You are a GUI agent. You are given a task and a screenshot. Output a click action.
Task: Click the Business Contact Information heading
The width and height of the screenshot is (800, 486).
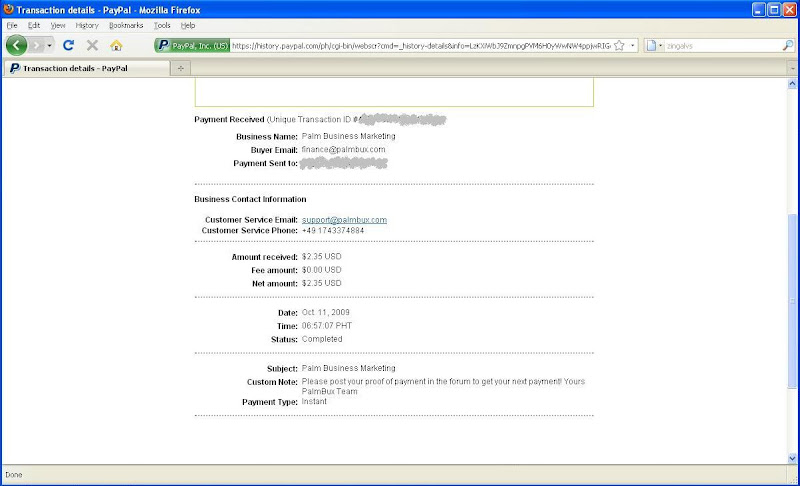tap(250, 199)
